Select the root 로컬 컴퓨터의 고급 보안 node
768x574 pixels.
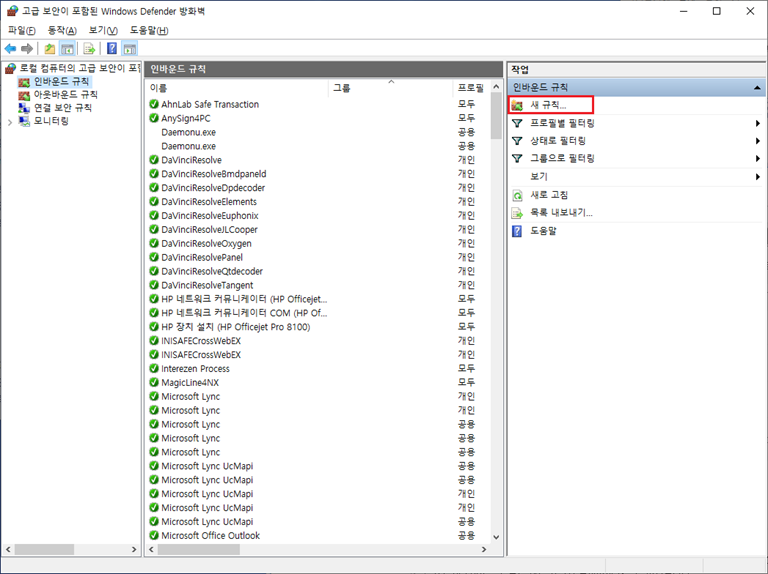click(x=79, y=68)
